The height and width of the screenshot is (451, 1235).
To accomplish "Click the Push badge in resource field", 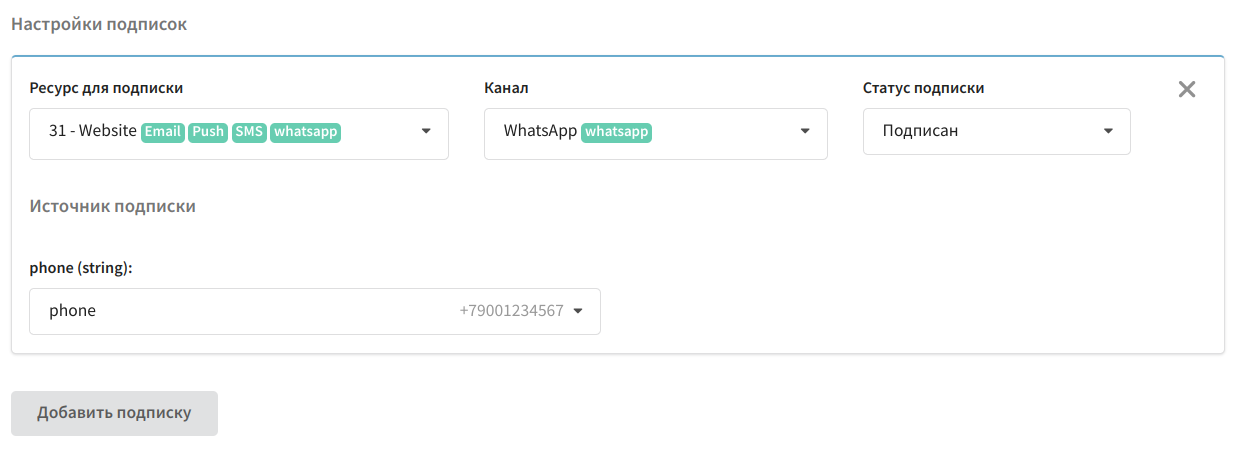I will pos(208,132).
